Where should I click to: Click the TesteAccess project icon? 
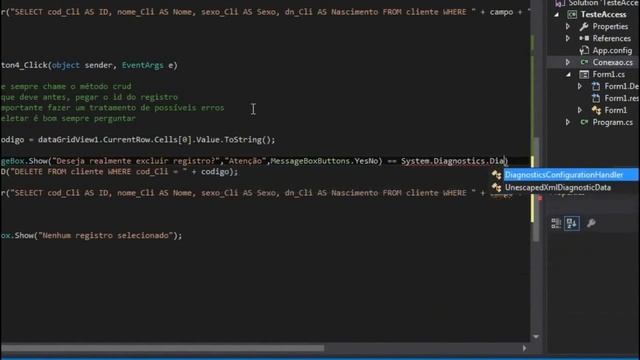click(x=572, y=14)
